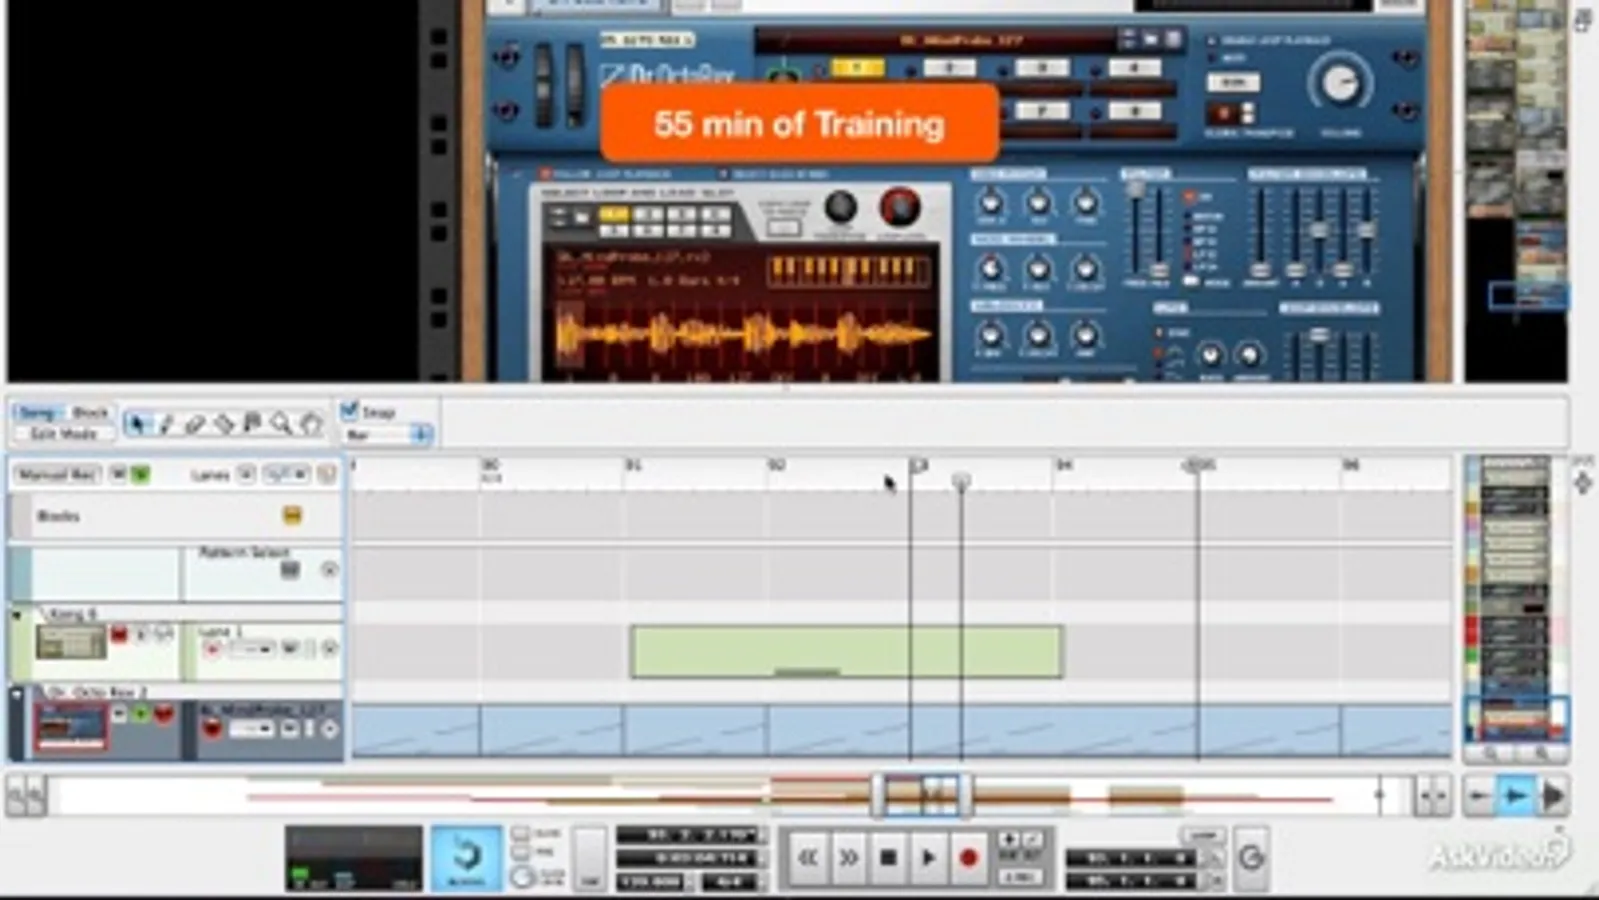
Task: Open the track parameter automation dropdown
Action: [285, 475]
